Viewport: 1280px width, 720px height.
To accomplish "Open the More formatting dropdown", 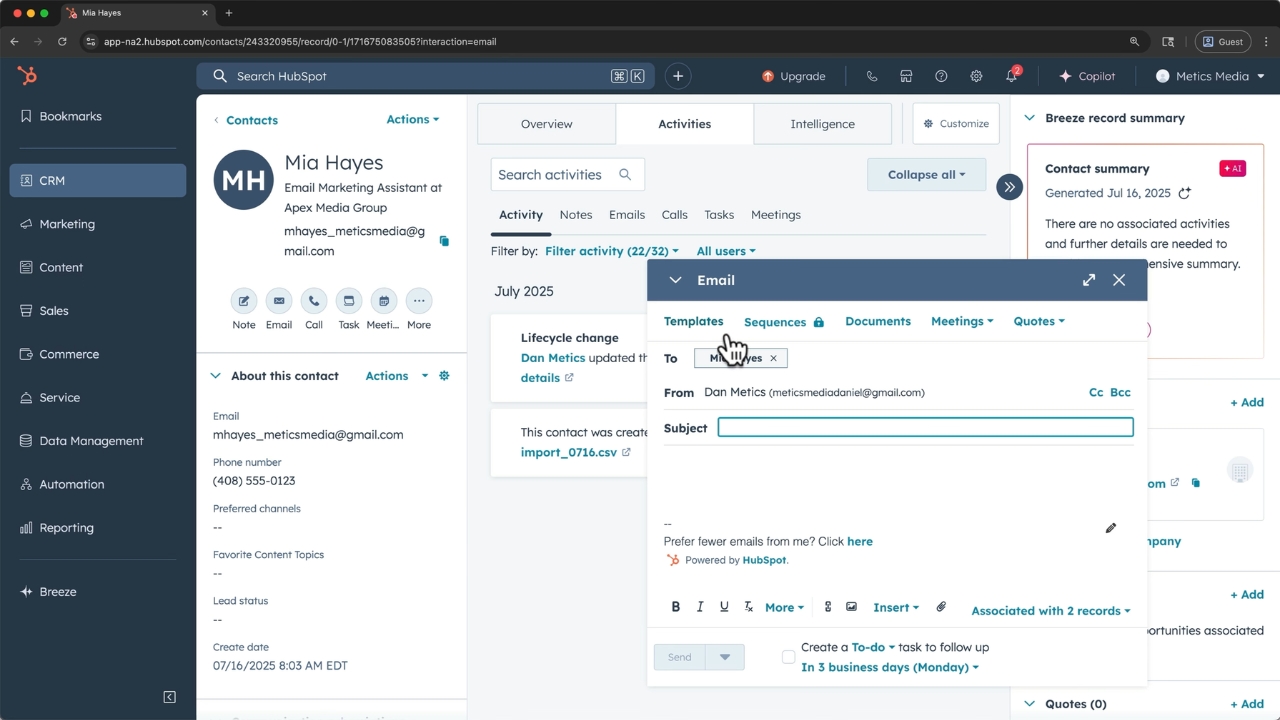I will tap(784, 607).
